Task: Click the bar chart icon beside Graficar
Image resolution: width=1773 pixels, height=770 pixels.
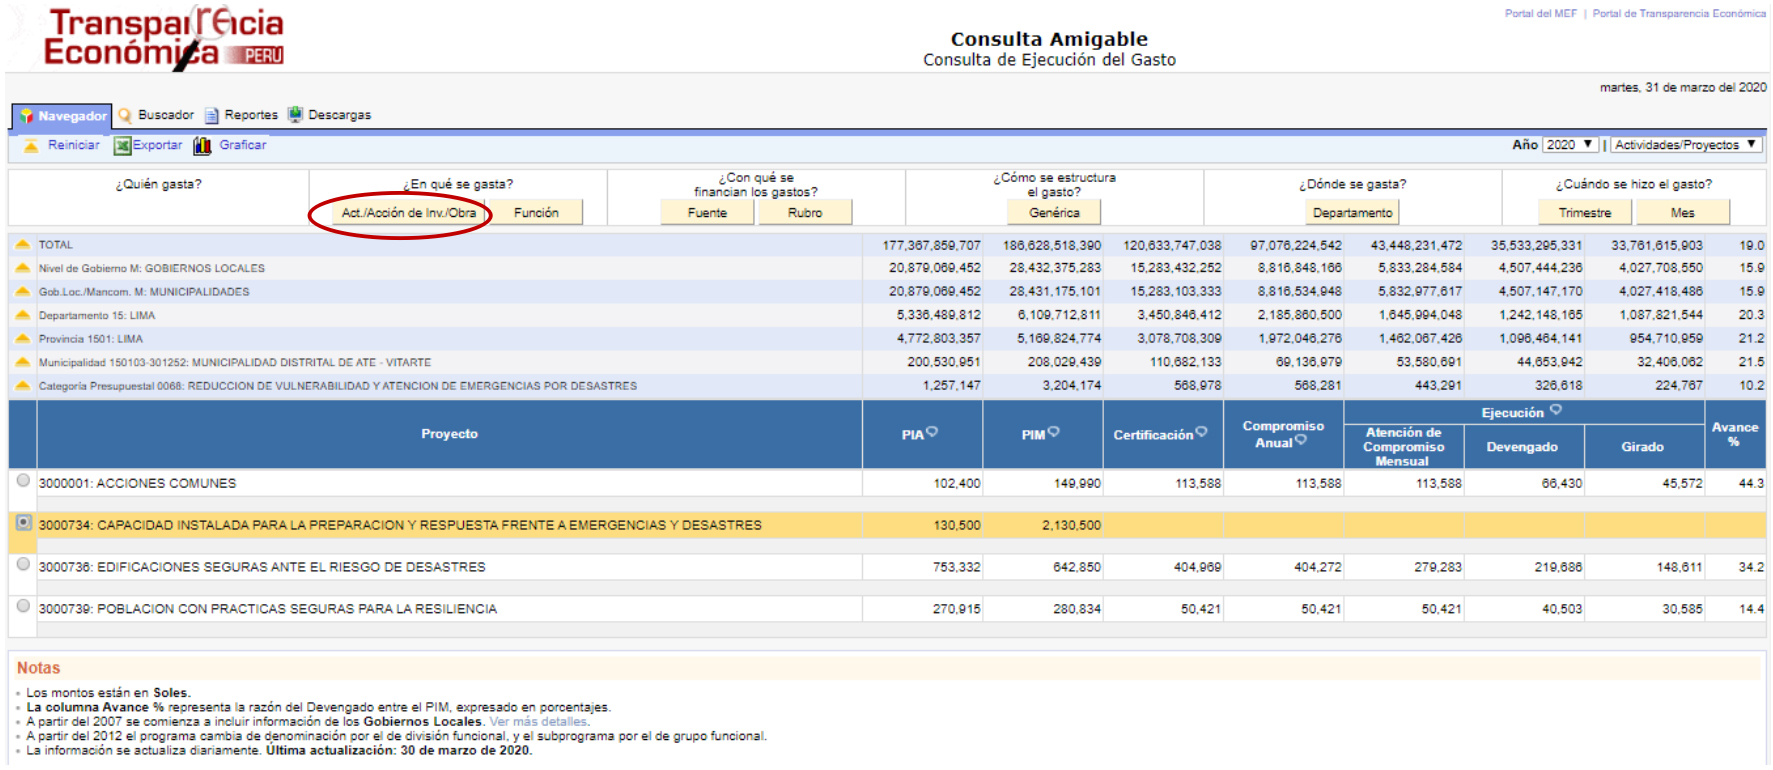Action: click(202, 146)
